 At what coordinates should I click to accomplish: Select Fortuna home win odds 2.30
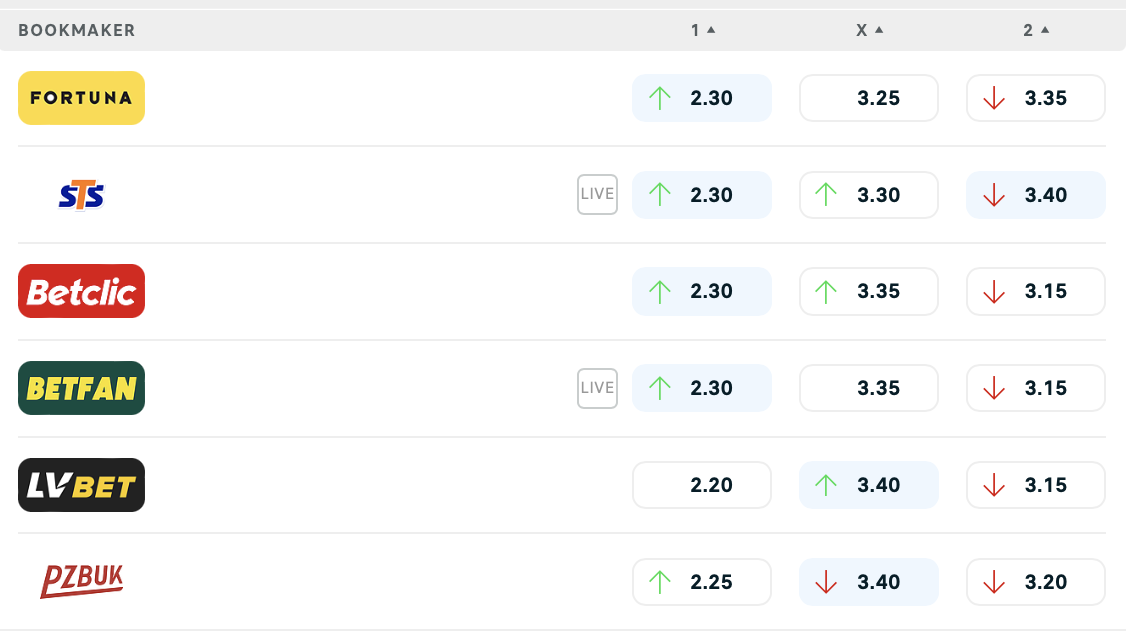pos(702,98)
